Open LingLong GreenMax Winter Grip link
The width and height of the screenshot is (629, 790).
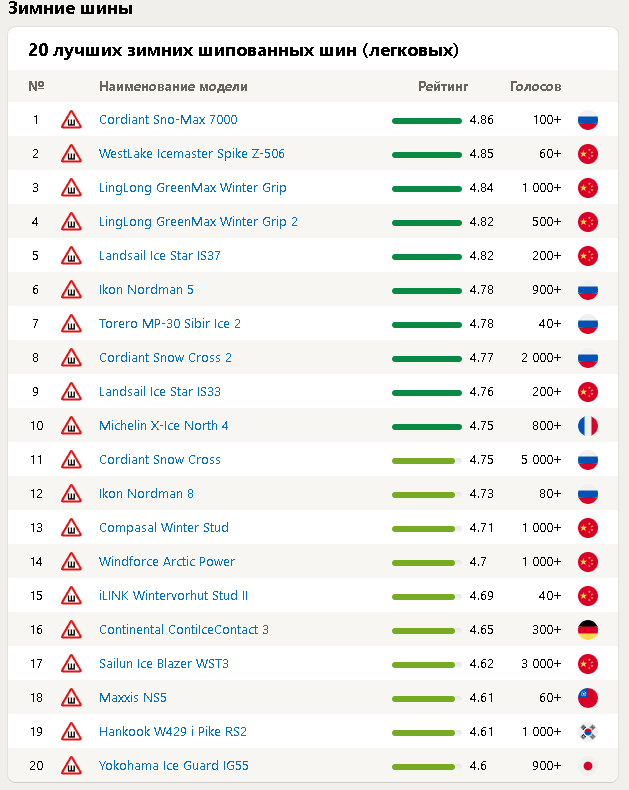[193, 188]
